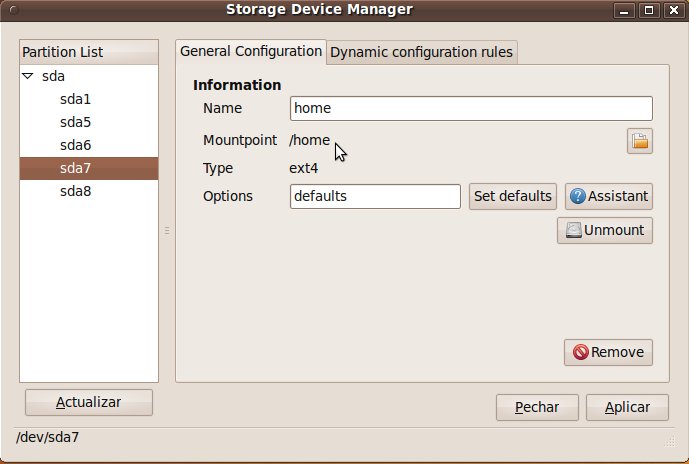This screenshot has height=464, width=689.
Task: Close the Storage Device Manager window
Action: tap(674, 10)
